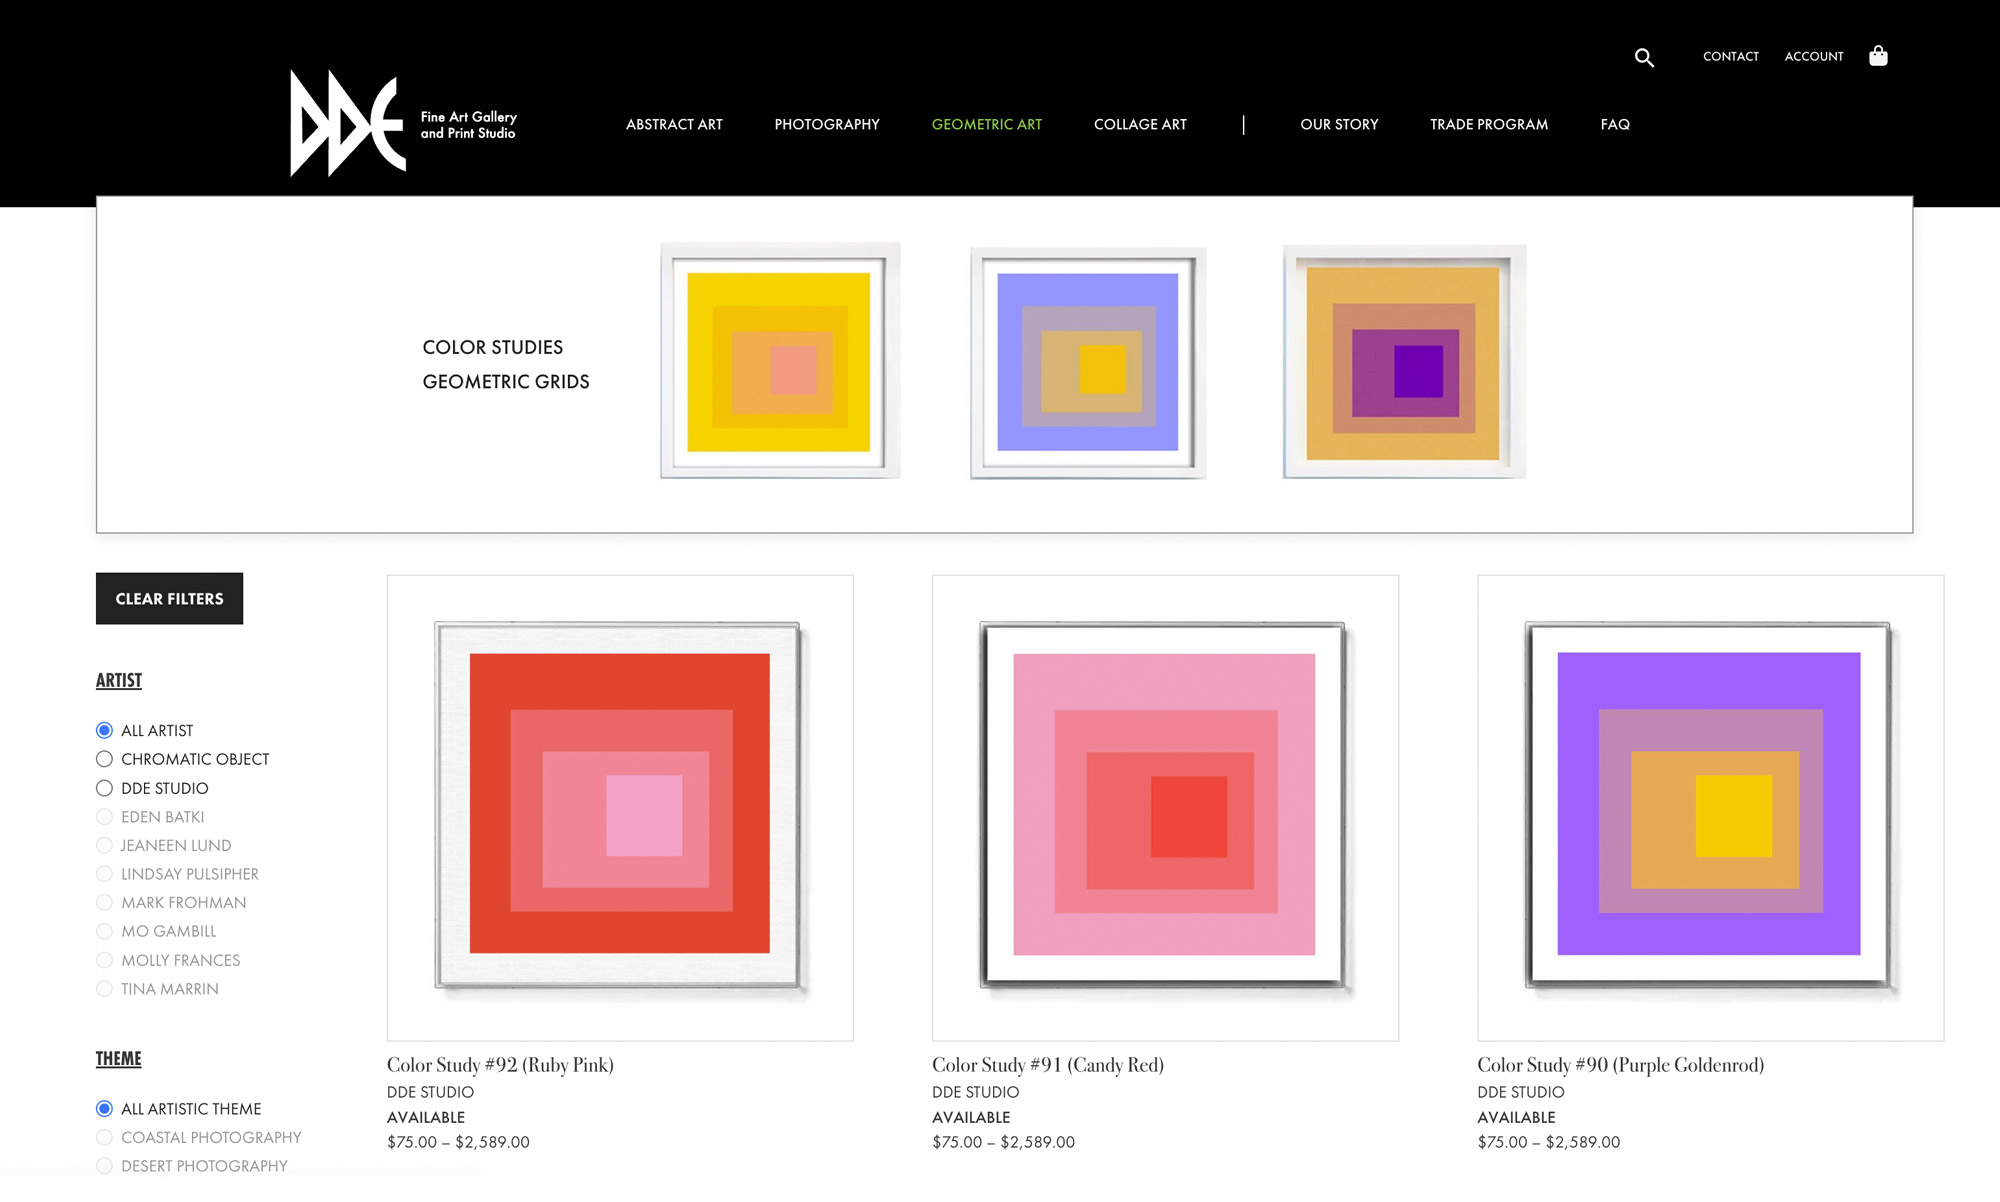The height and width of the screenshot is (1202, 2000).
Task: Open the Account link
Action: (x=1813, y=56)
